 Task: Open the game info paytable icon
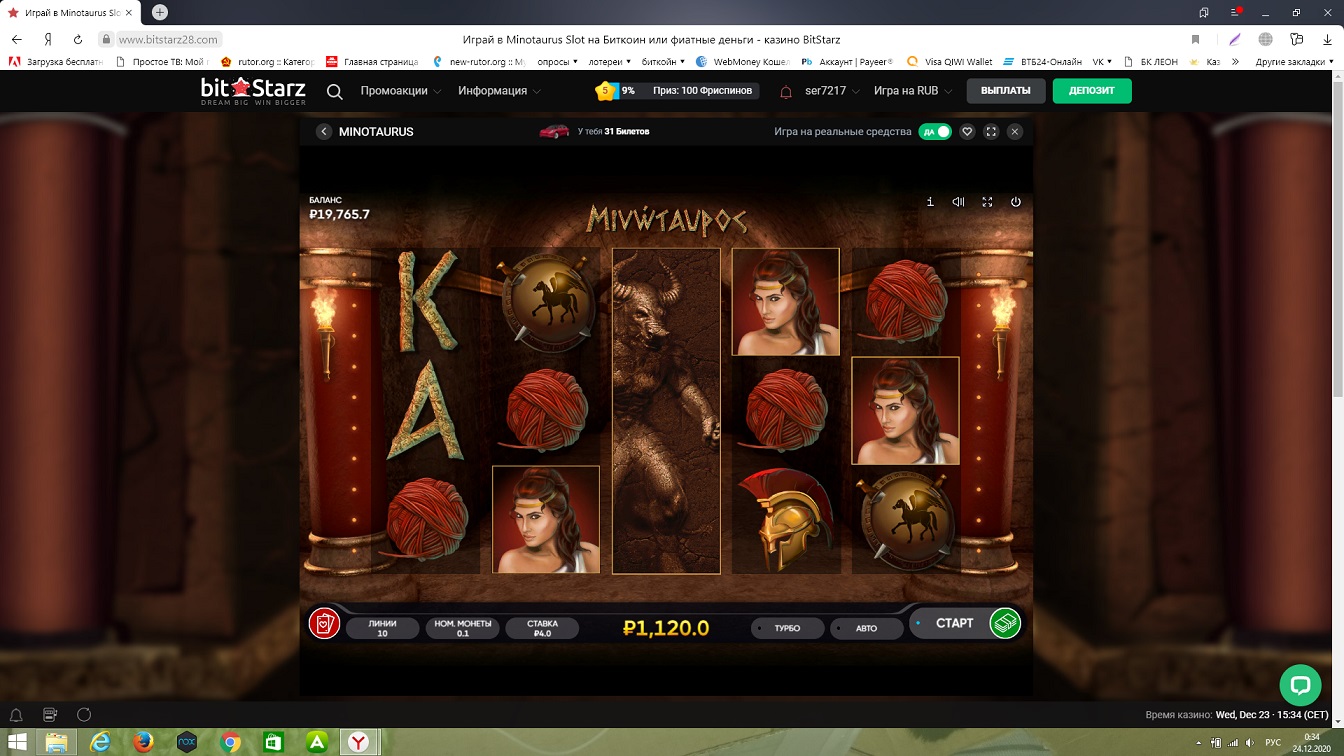pos(930,202)
